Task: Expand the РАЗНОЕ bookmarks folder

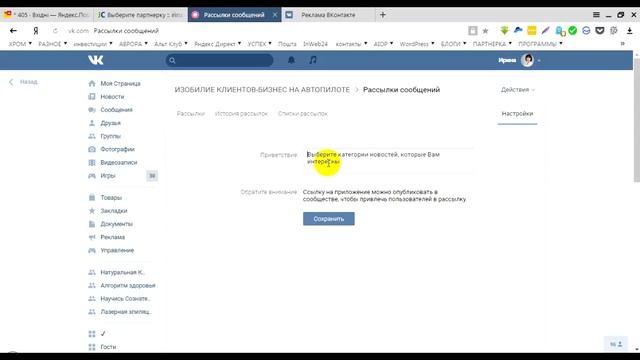Action: coord(53,44)
